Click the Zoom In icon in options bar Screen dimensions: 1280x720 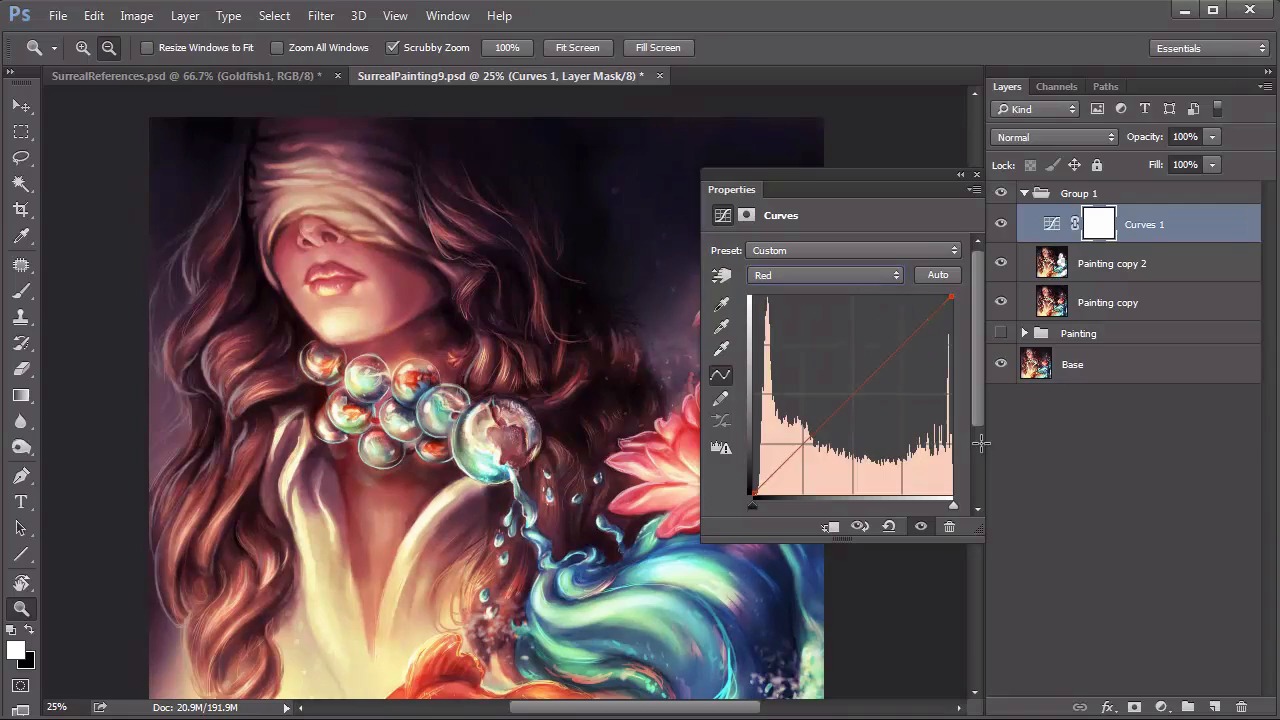pos(83,47)
